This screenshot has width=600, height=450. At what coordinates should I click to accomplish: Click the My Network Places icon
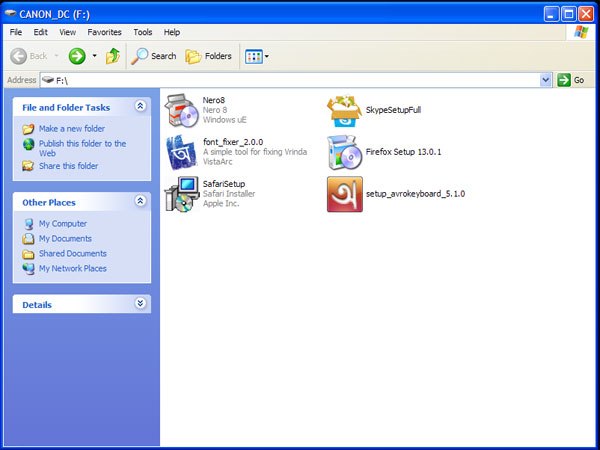tap(28, 269)
